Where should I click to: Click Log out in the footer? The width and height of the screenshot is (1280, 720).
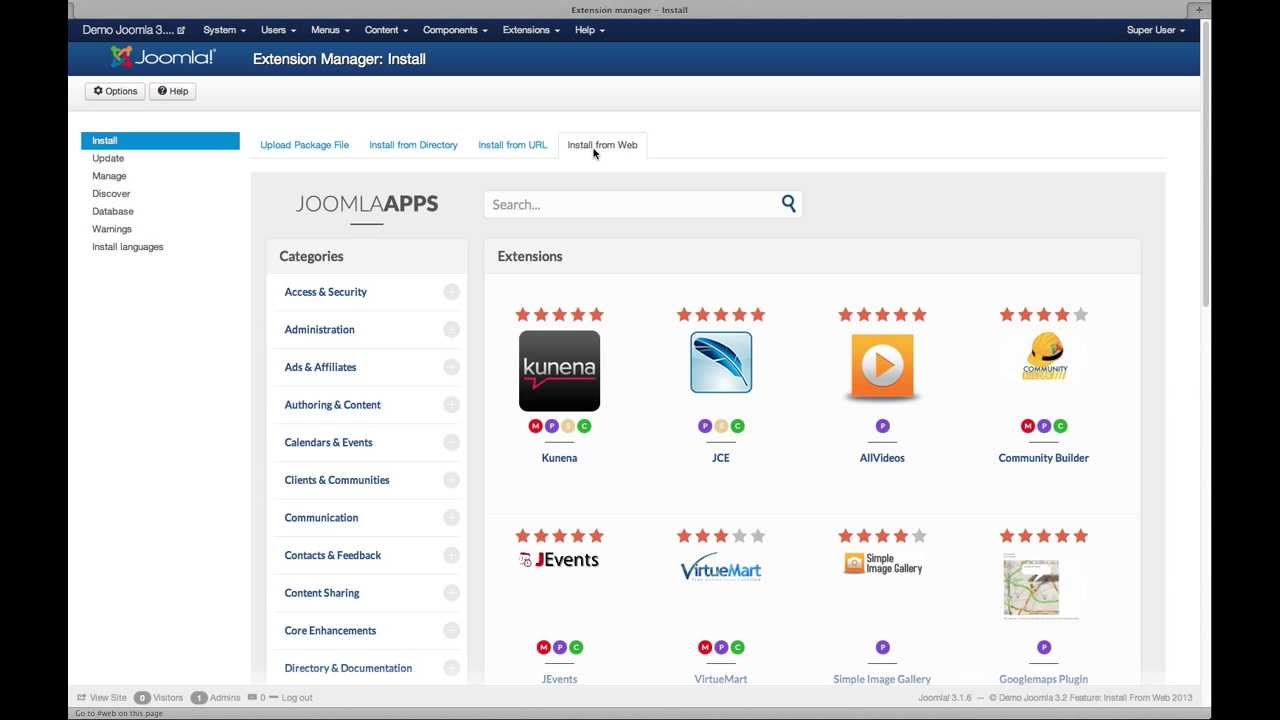290,698
